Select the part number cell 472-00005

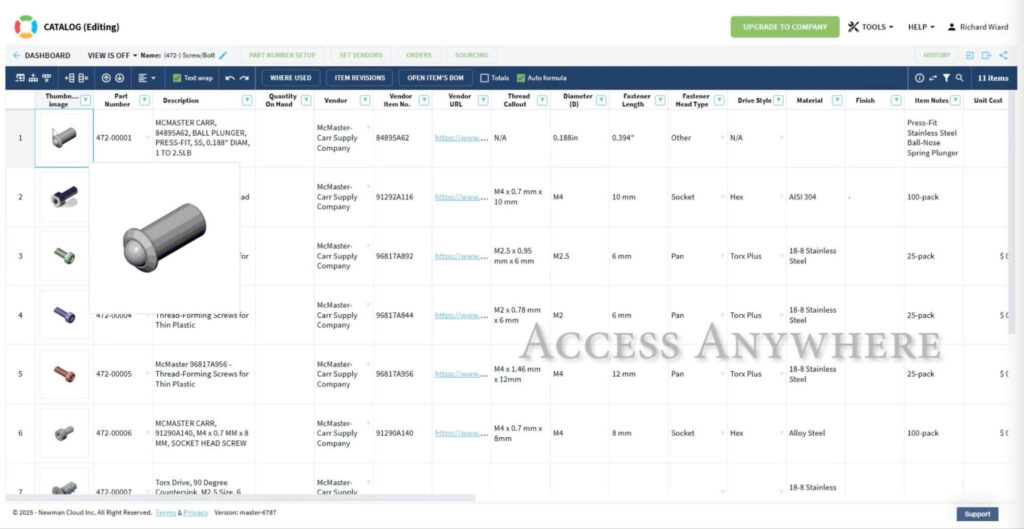(x=123, y=374)
